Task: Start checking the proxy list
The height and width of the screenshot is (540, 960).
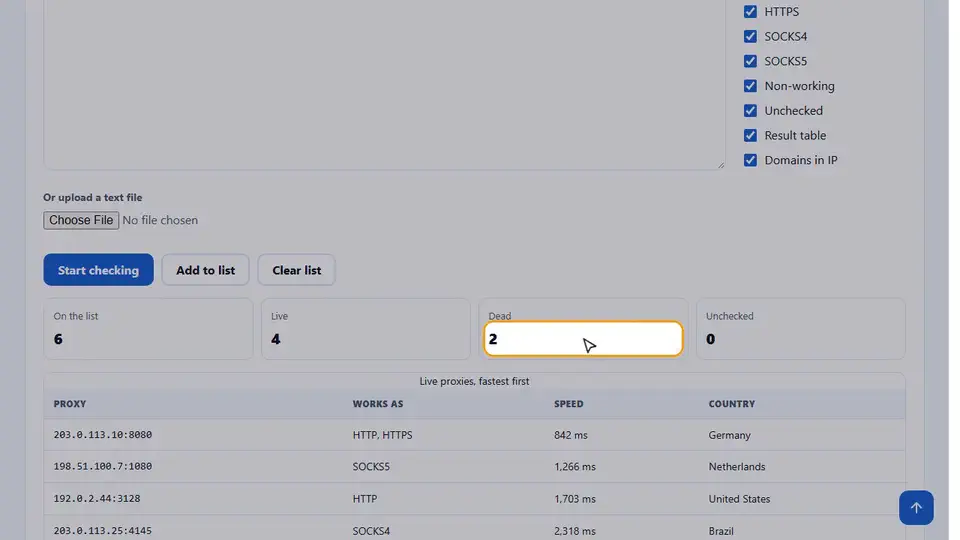Action: click(x=99, y=270)
